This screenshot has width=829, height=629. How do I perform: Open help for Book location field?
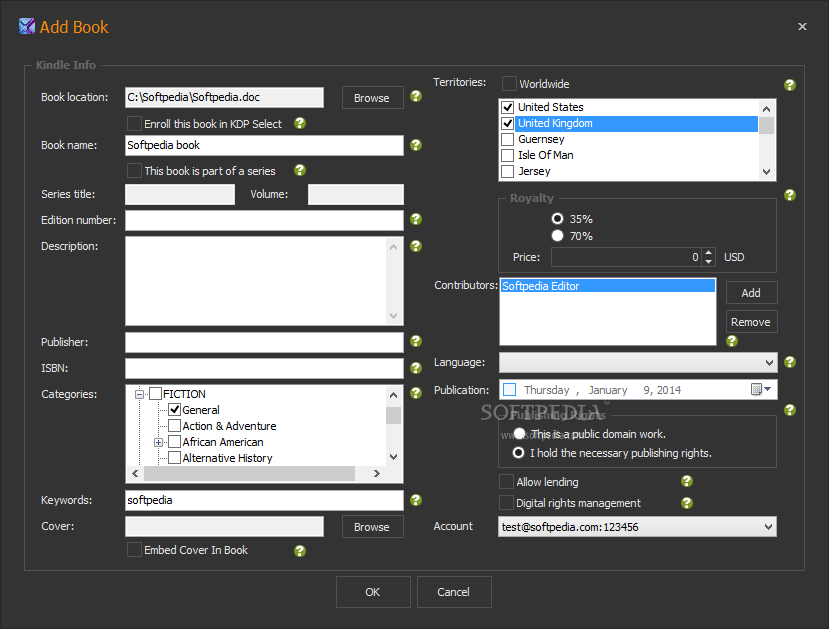pos(416,96)
